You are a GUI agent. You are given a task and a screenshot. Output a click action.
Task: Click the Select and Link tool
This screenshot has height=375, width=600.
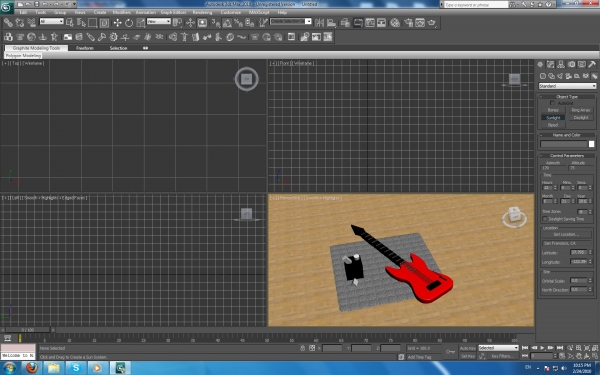[x=8, y=23]
